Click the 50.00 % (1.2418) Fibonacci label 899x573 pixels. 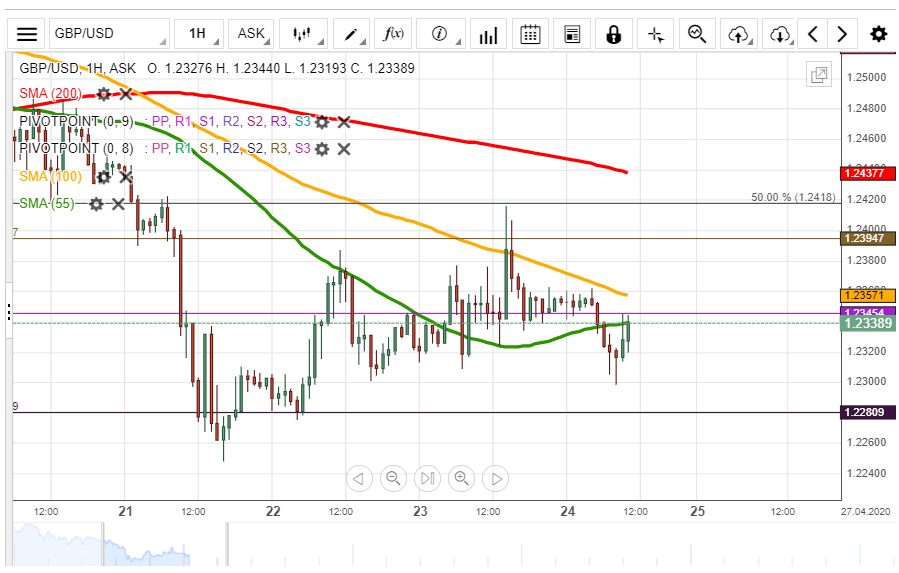(x=794, y=197)
